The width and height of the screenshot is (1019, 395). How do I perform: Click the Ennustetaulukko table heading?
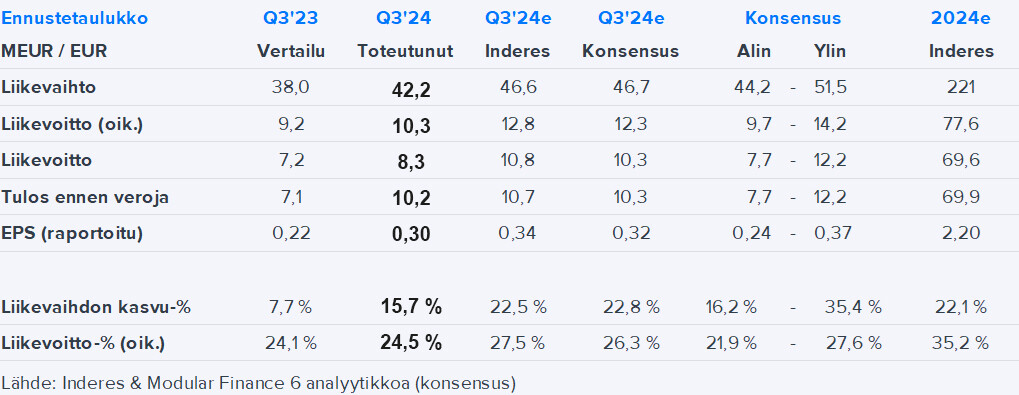tap(75, 18)
